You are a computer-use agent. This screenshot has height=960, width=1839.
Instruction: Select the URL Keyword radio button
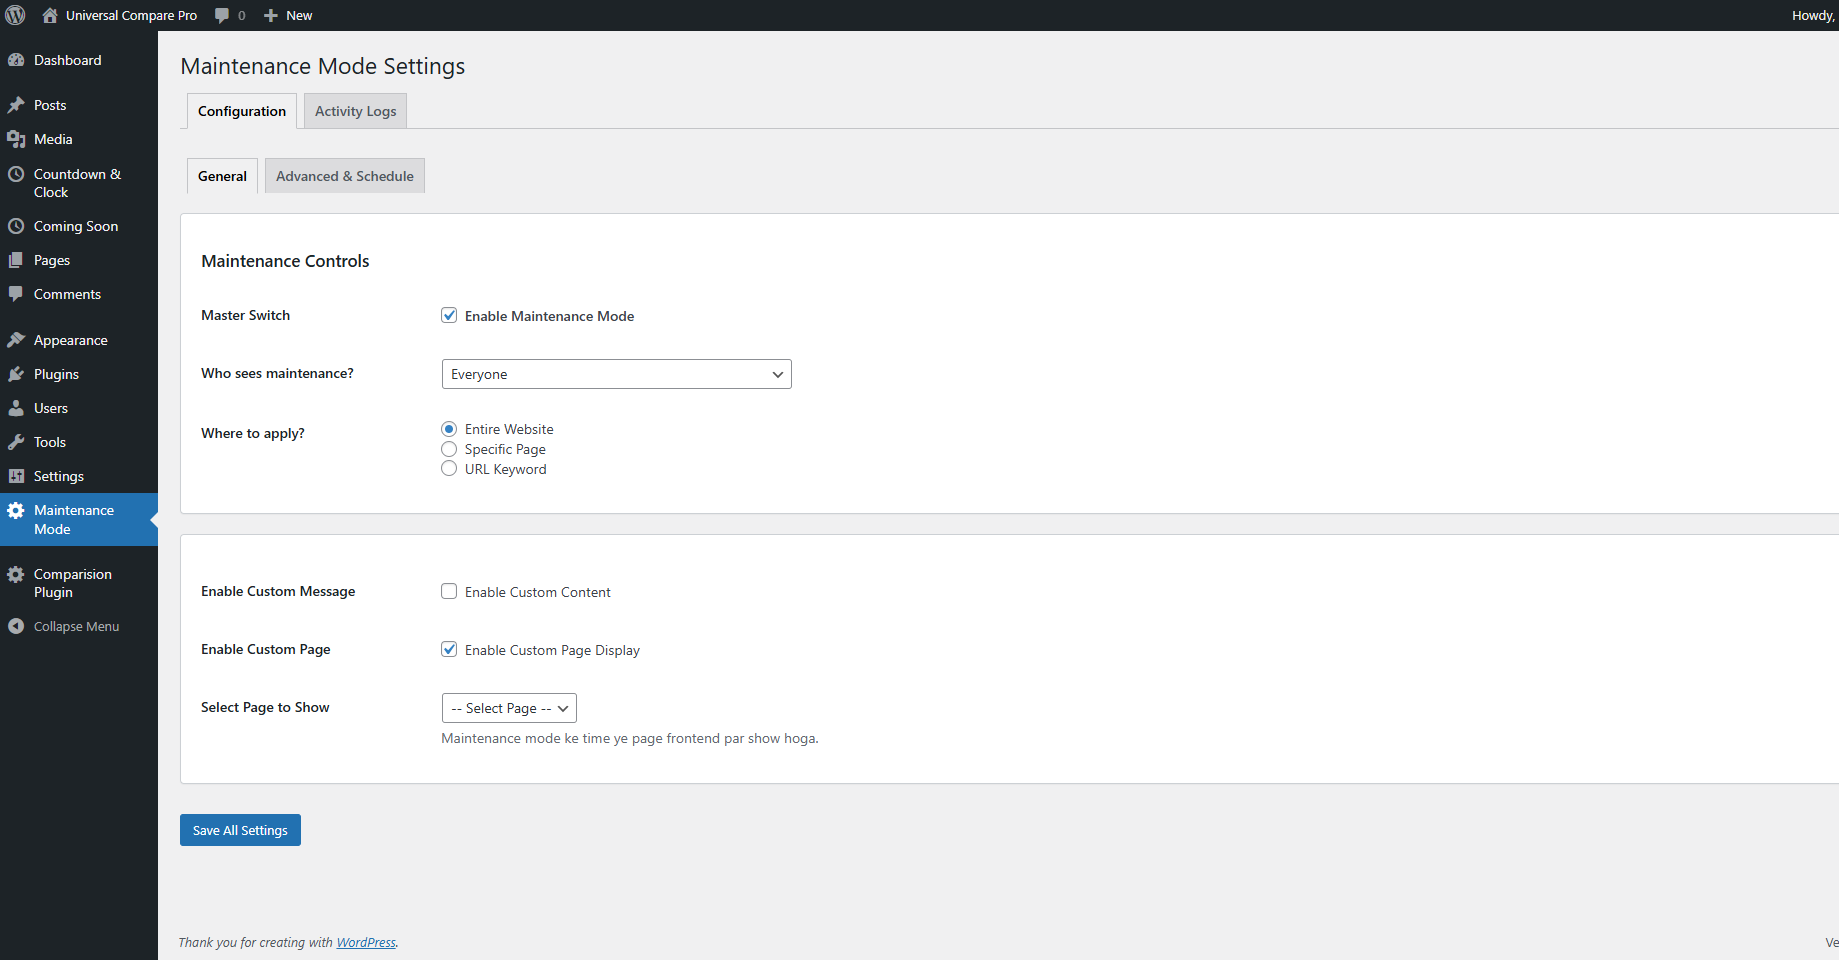[449, 468]
